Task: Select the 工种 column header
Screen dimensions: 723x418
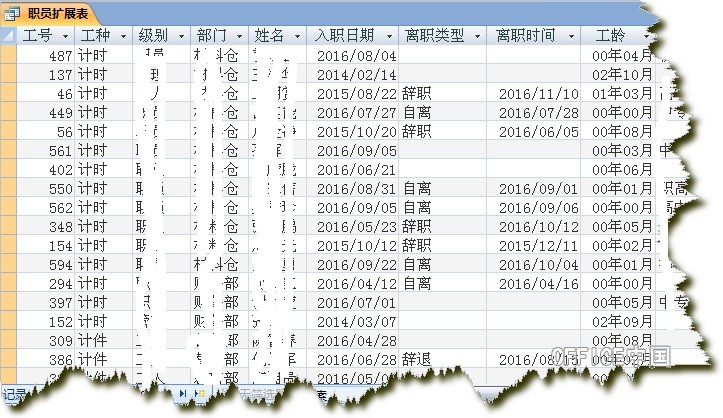Action: coord(103,35)
